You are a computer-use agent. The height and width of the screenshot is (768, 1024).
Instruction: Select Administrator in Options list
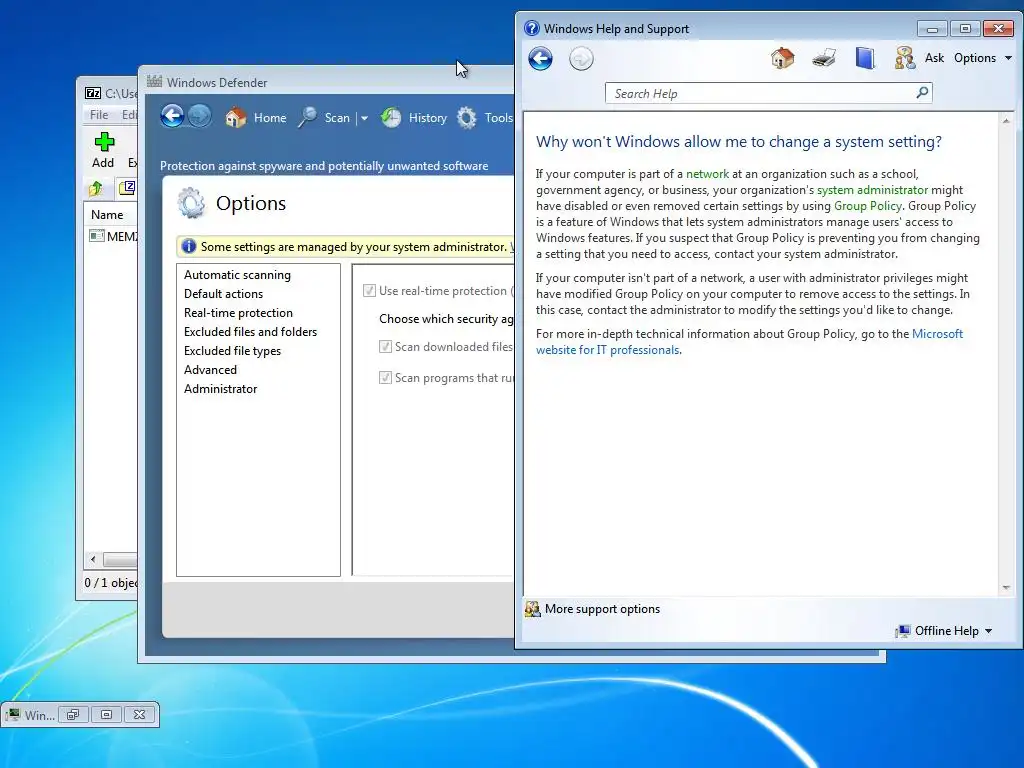click(221, 389)
